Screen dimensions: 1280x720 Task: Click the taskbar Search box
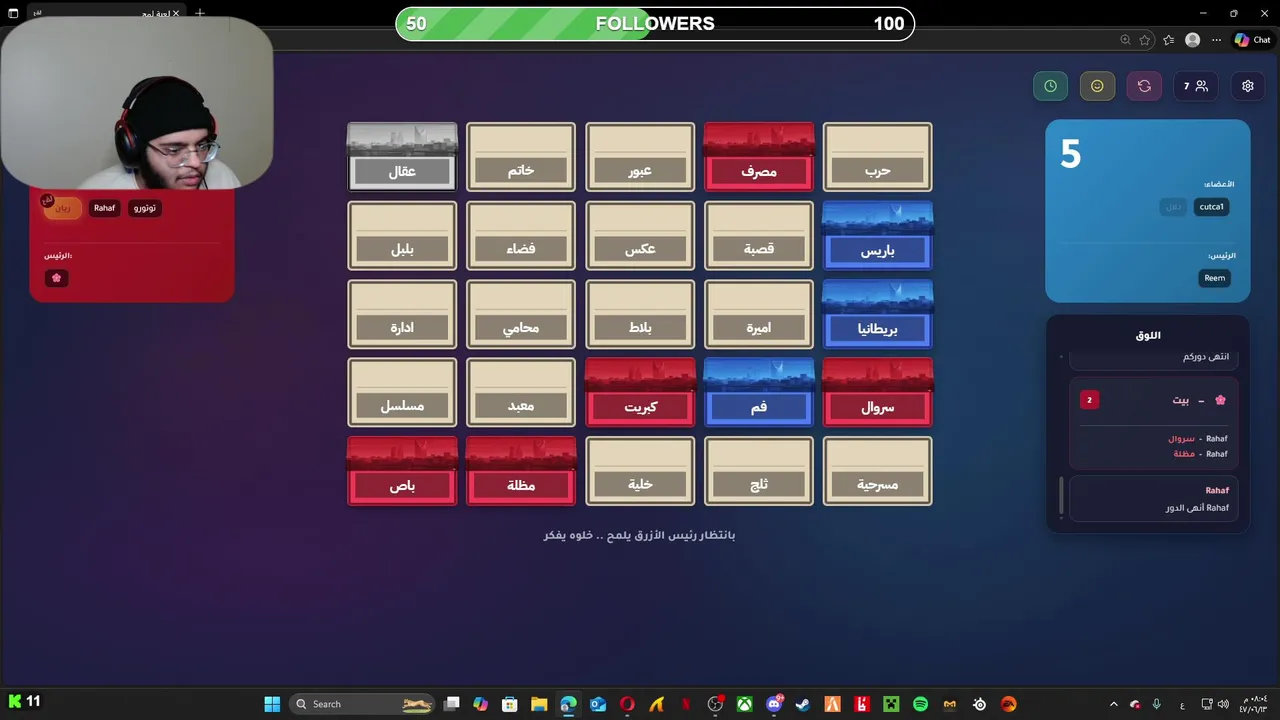pyautogui.click(x=362, y=704)
